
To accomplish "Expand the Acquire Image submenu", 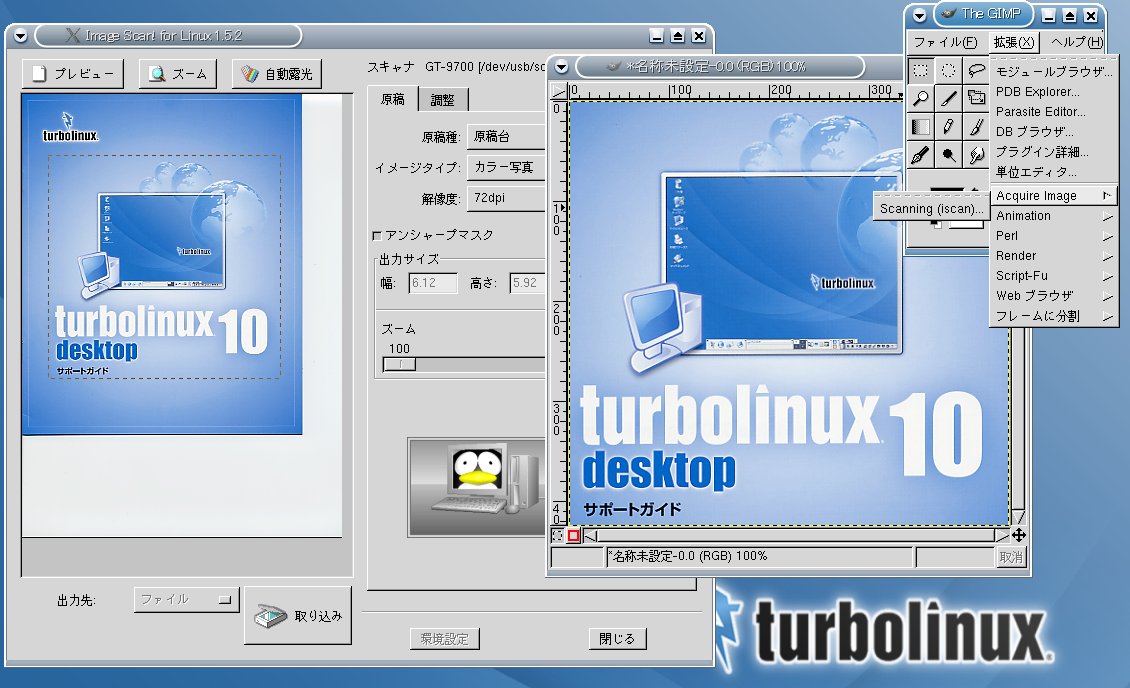I will click(x=1053, y=196).
